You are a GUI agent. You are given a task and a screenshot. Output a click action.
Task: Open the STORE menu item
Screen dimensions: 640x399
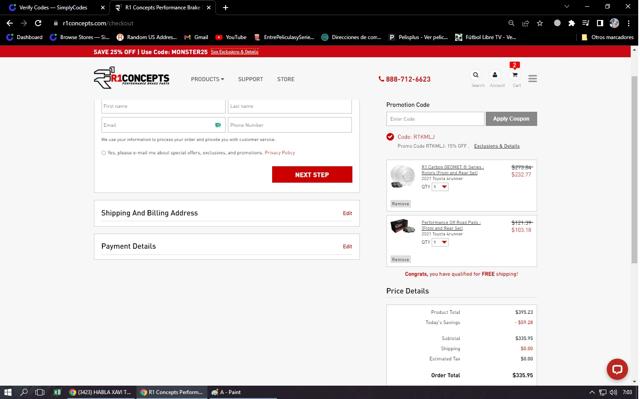[285, 79]
